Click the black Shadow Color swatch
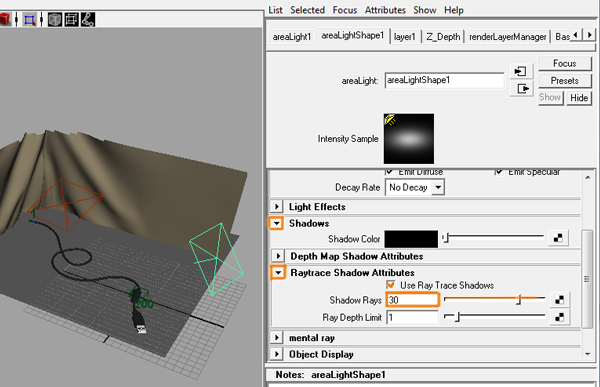The height and width of the screenshot is (387, 600). click(411, 239)
